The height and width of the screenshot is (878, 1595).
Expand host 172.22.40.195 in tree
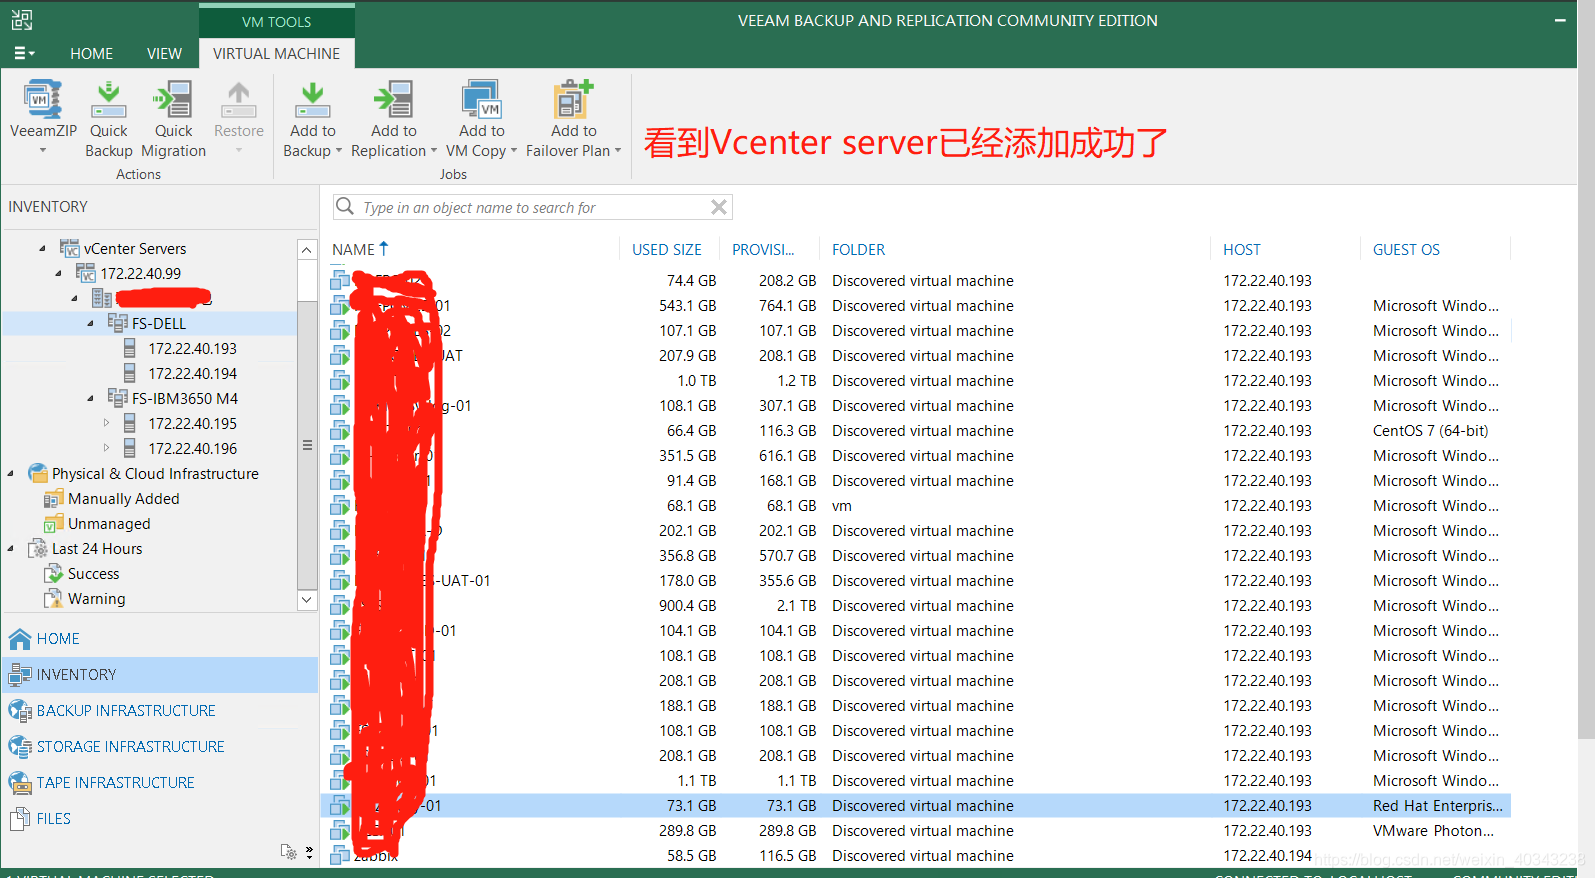click(106, 423)
